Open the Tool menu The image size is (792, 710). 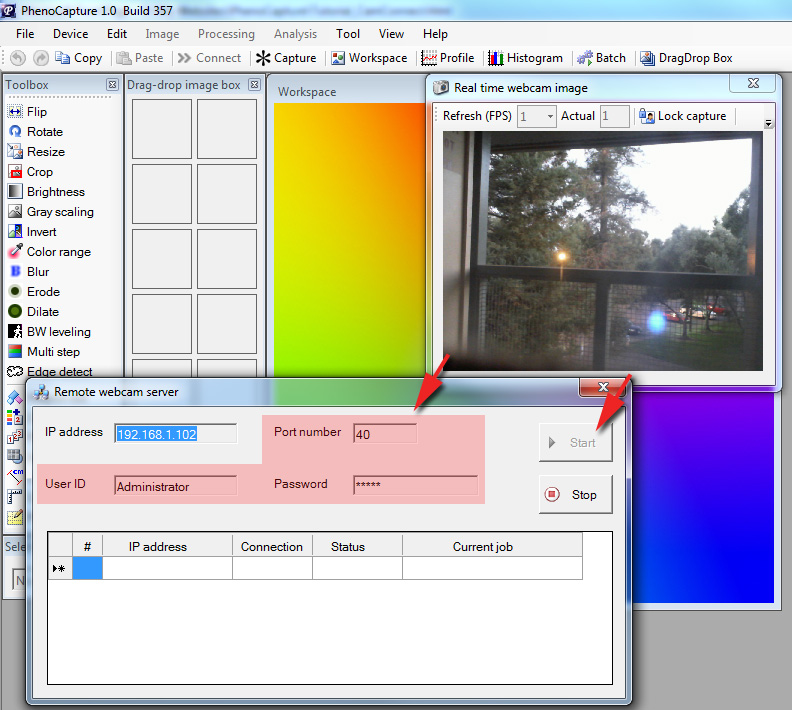348,34
